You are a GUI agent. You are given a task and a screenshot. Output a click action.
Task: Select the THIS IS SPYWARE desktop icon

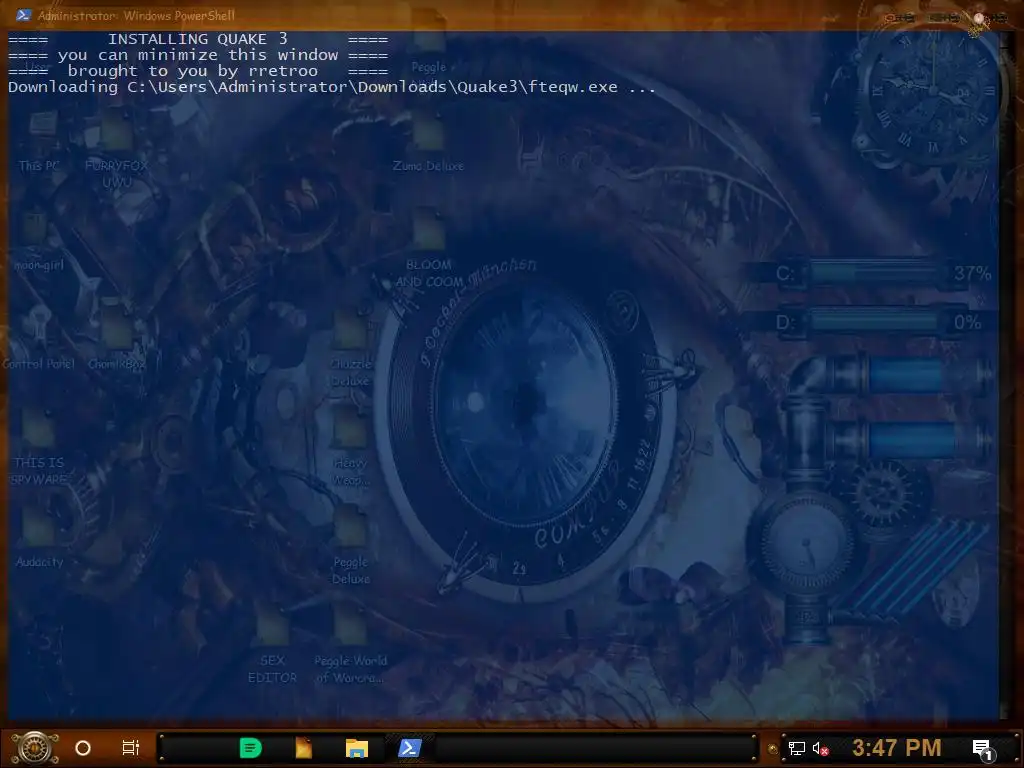point(39,447)
